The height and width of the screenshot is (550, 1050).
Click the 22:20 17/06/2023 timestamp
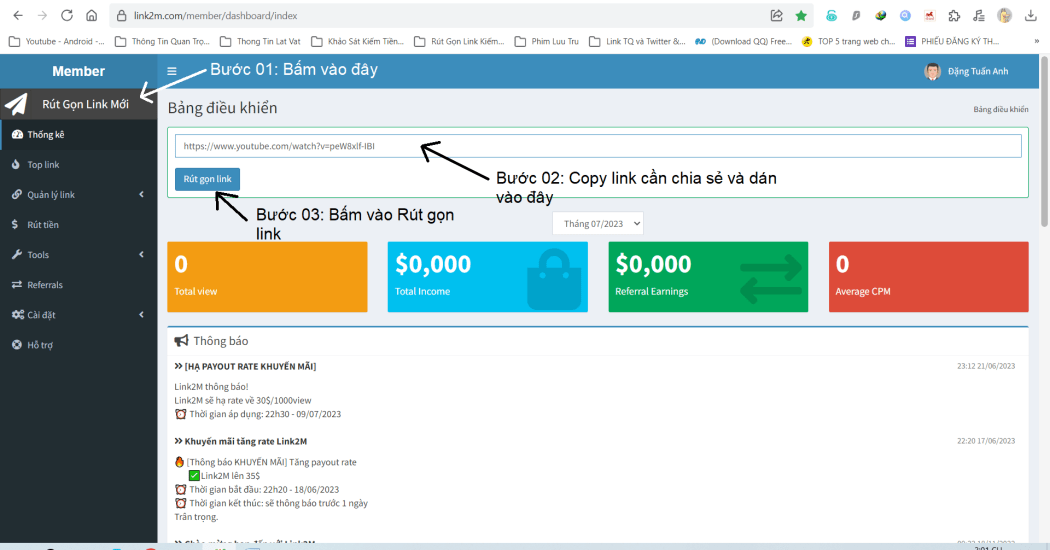coord(986,441)
